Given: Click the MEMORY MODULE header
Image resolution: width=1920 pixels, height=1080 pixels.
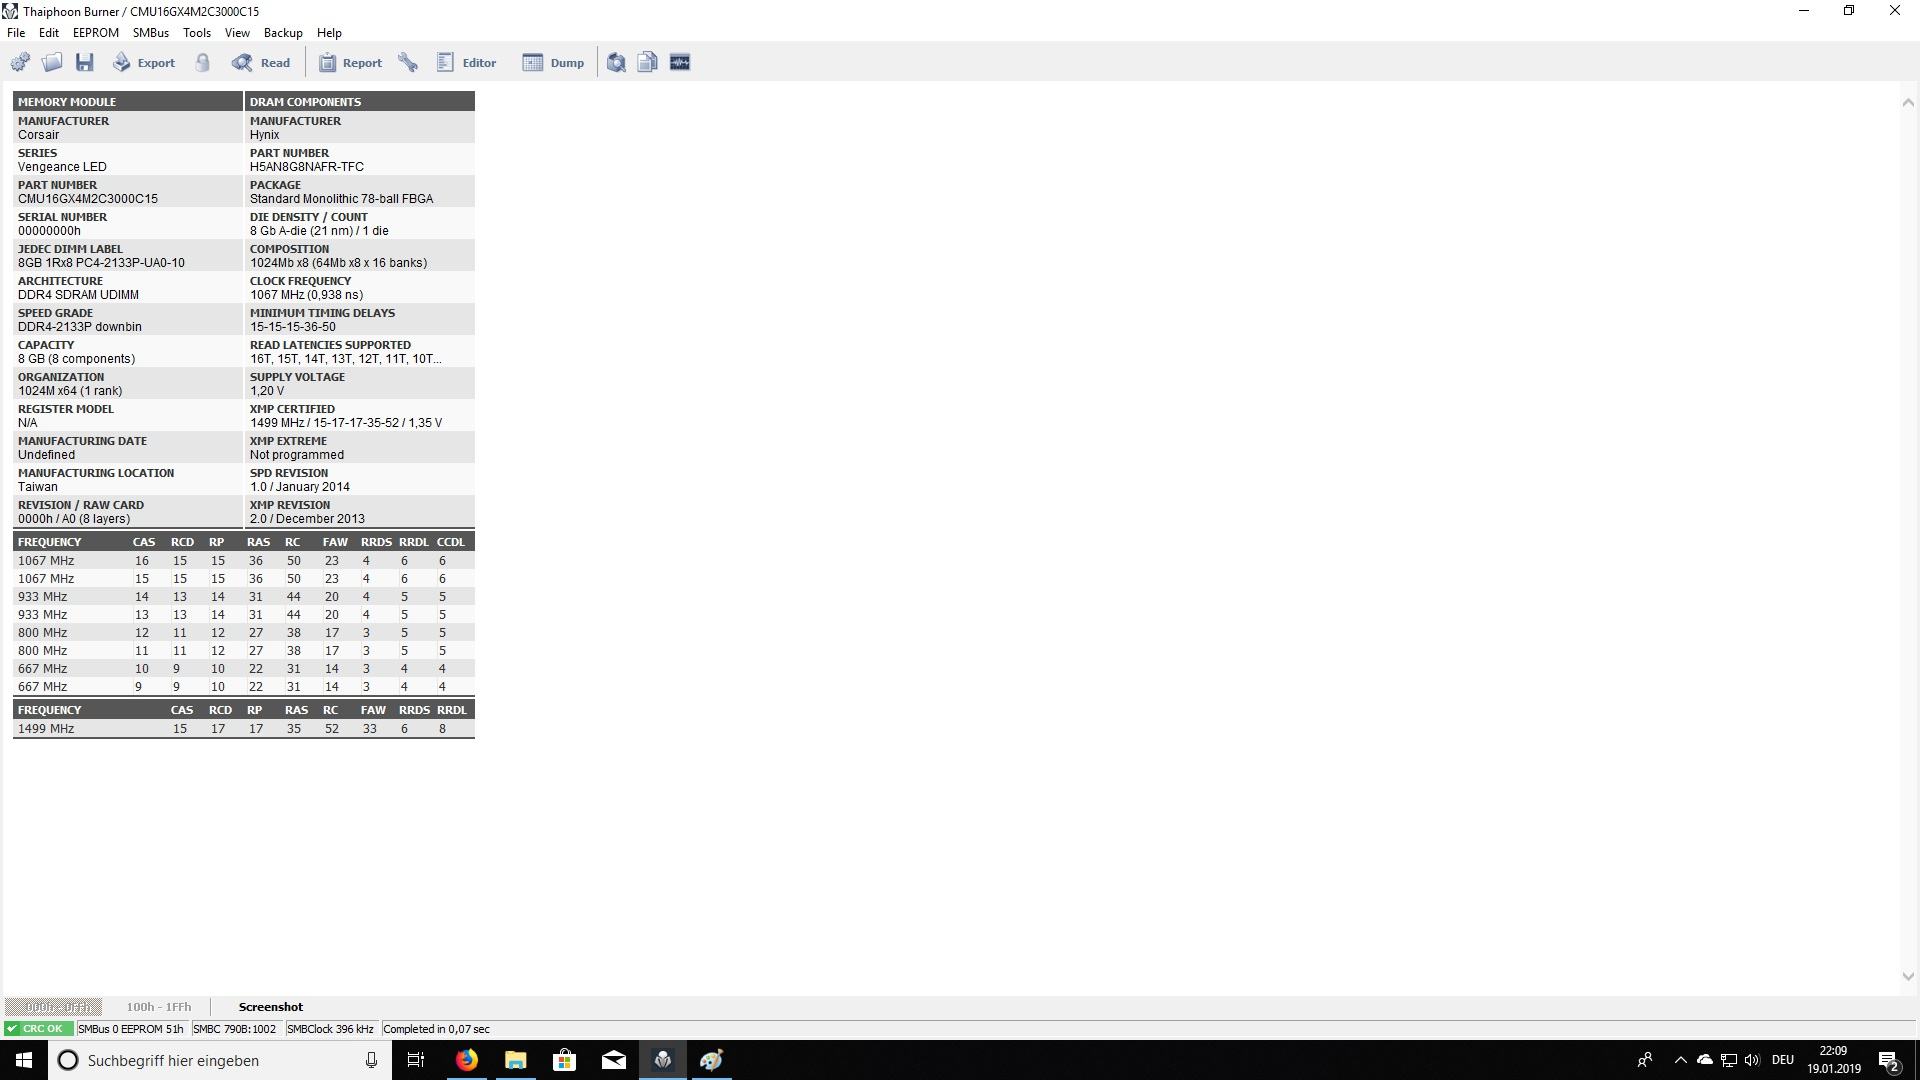Looking at the screenshot, I should click(127, 101).
